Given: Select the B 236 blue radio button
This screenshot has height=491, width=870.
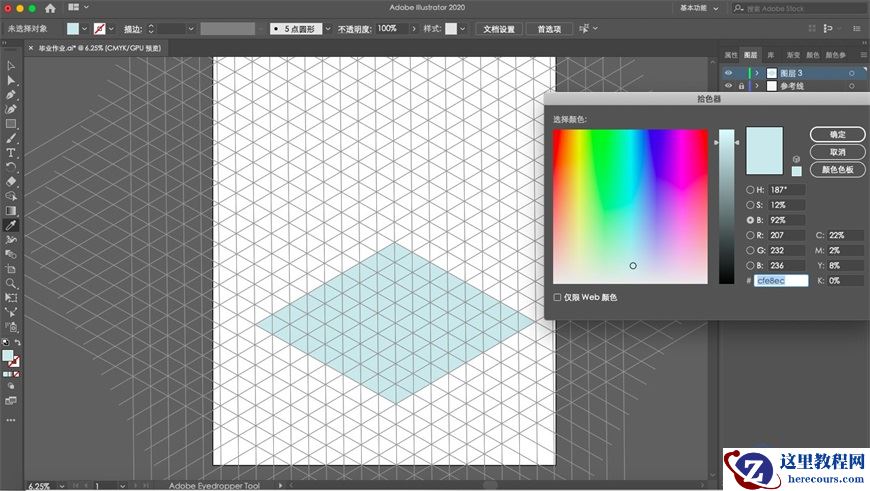Looking at the screenshot, I should click(x=750, y=265).
